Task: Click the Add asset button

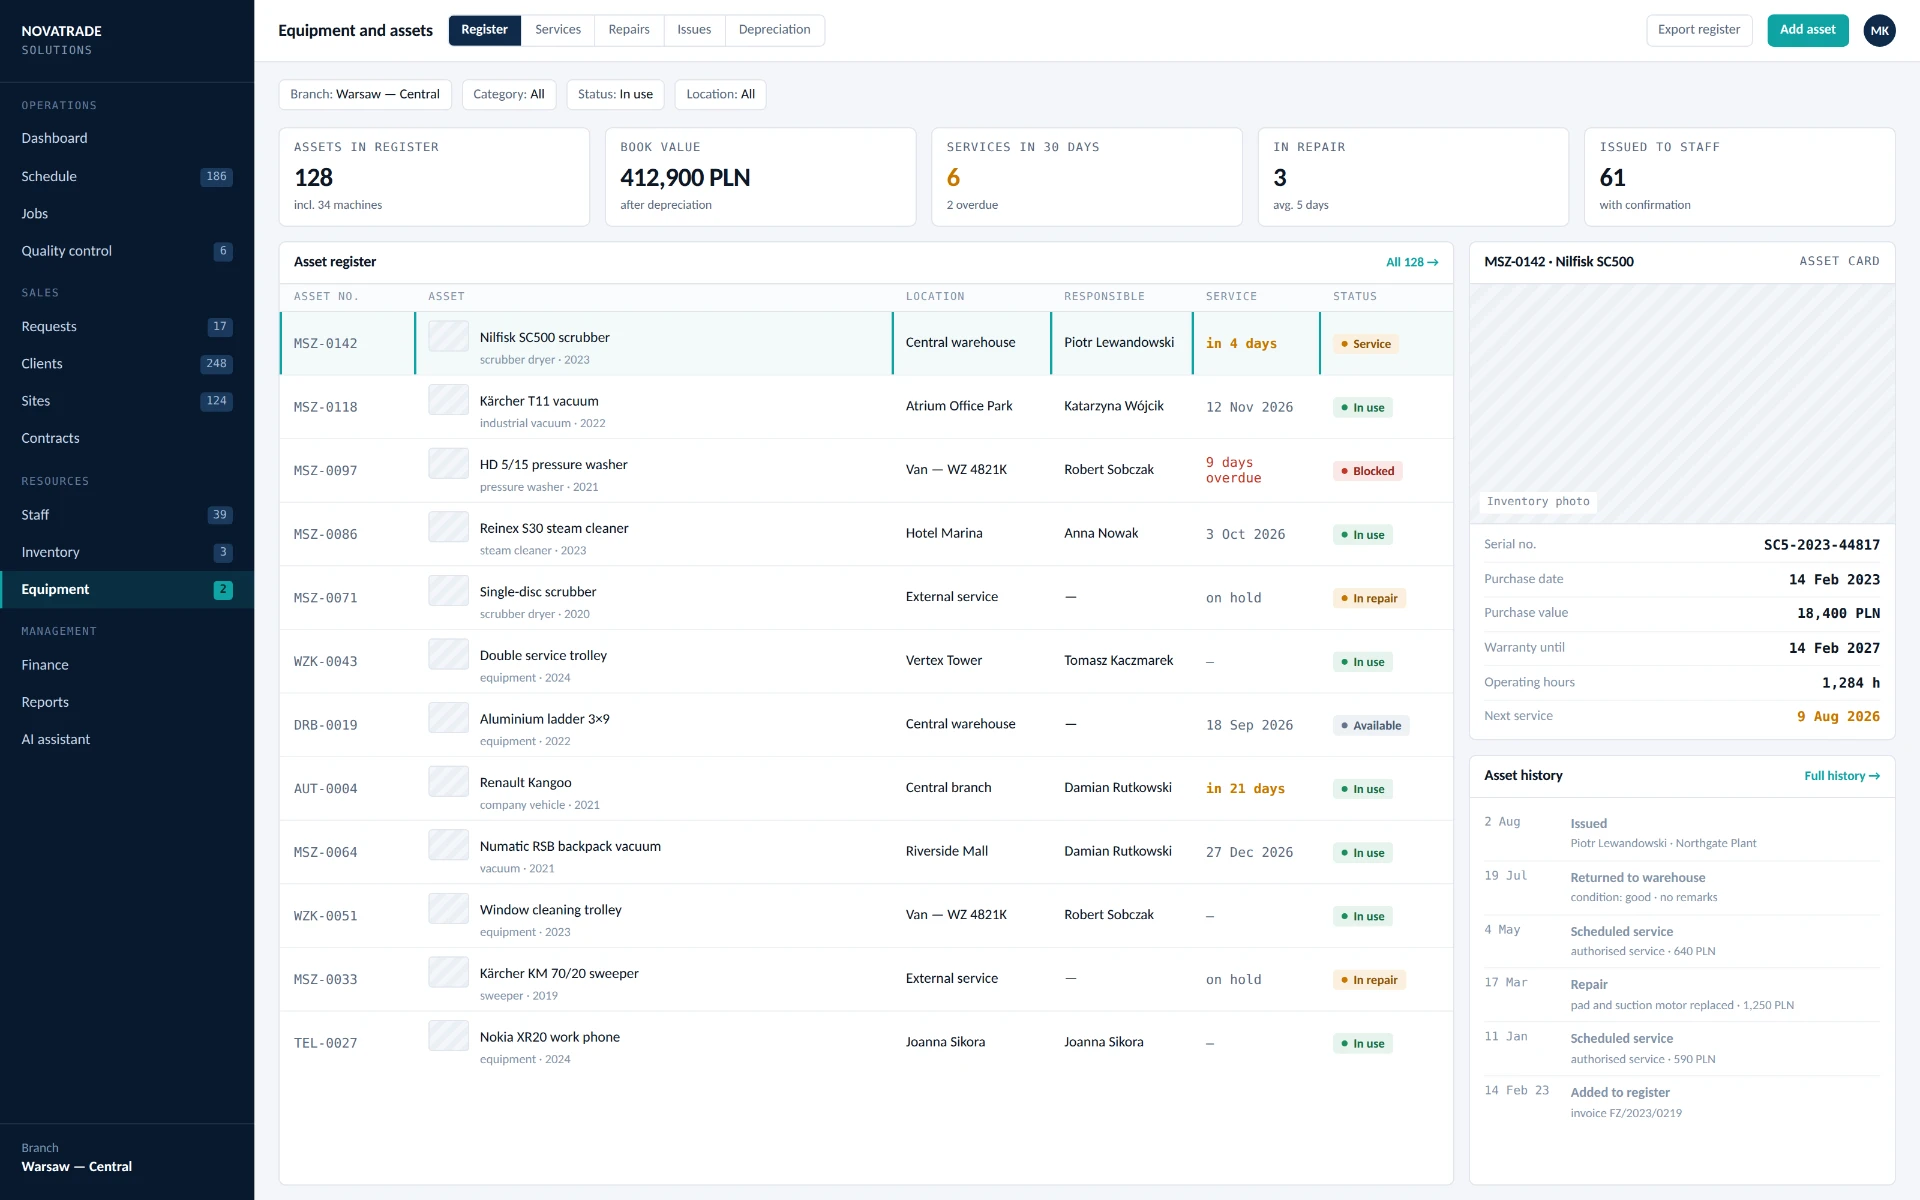Action: pyautogui.click(x=1807, y=30)
